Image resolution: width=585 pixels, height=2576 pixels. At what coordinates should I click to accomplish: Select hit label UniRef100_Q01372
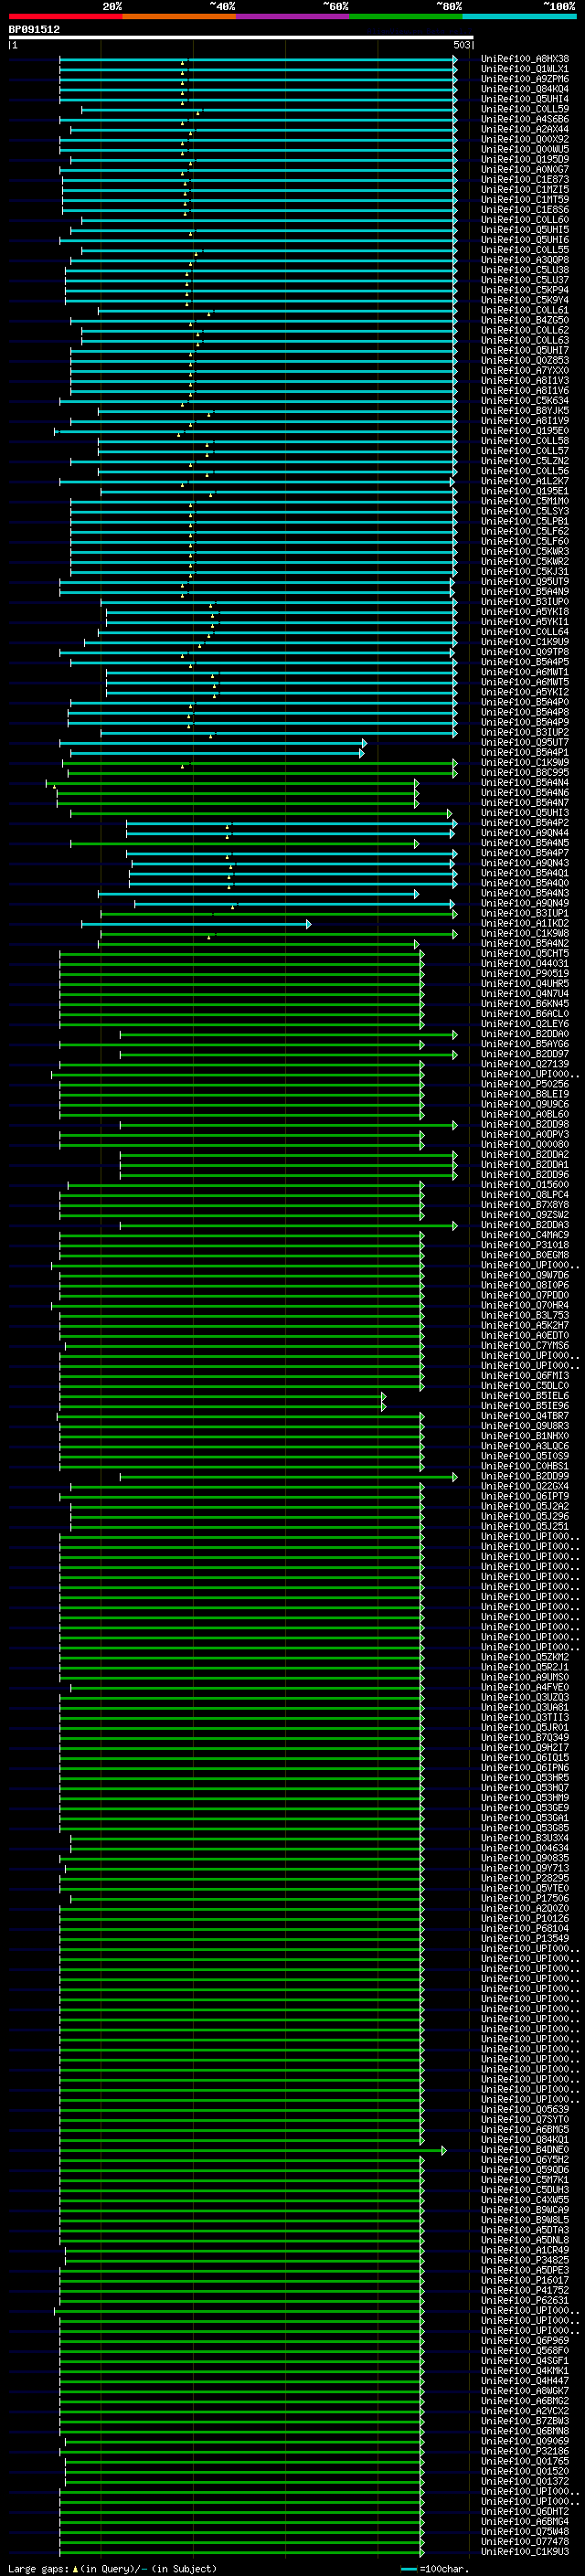coord(525,2482)
